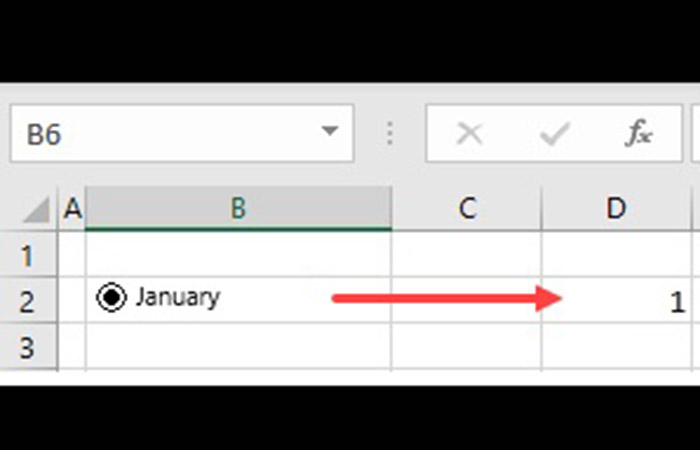Image resolution: width=700 pixels, height=450 pixels.
Task: Click the Enter checkmark formula icon
Action: 554,134
